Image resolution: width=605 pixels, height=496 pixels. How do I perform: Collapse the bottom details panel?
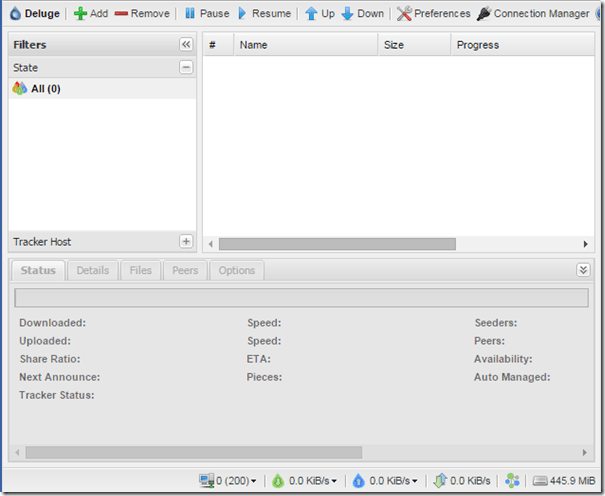[x=583, y=270]
